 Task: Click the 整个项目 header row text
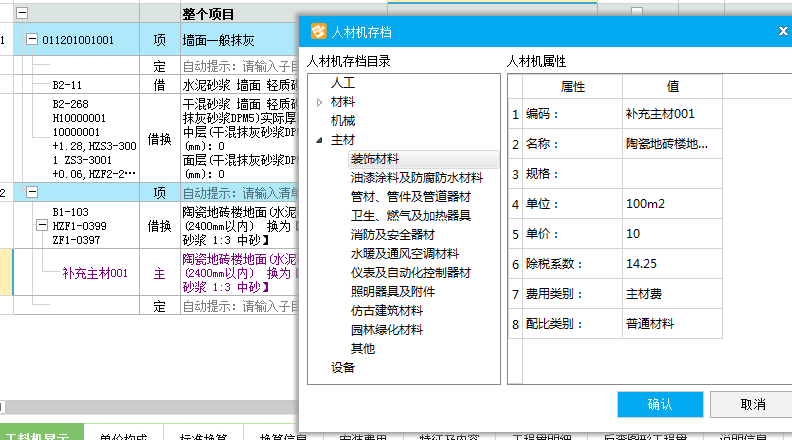[208, 14]
